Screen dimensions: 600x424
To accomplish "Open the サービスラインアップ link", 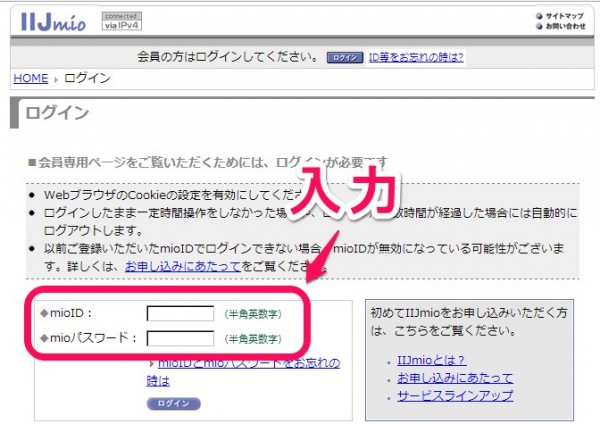I will [x=455, y=395].
